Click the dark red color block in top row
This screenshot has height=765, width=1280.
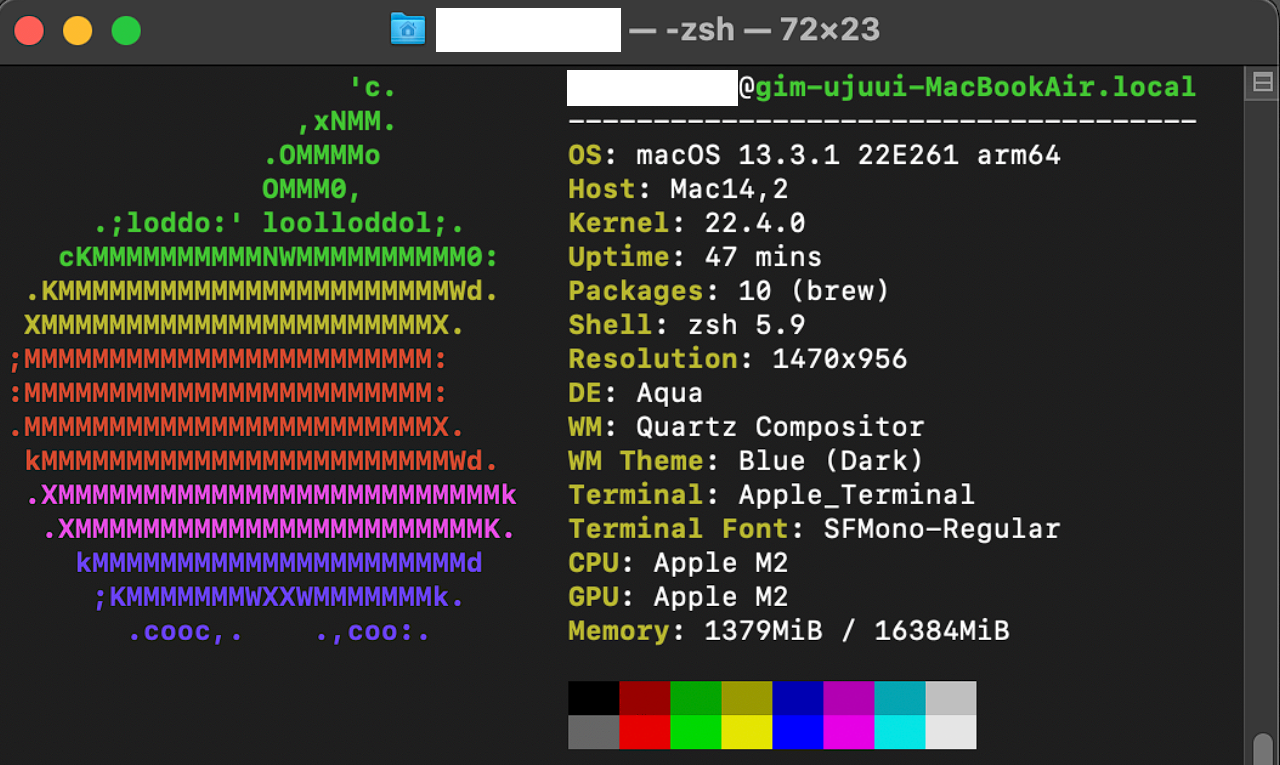pos(644,698)
